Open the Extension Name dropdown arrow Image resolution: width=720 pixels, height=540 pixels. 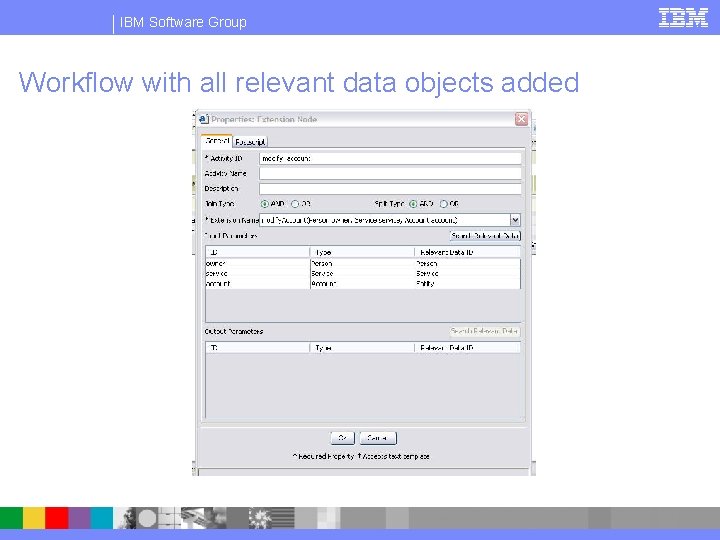coord(515,220)
